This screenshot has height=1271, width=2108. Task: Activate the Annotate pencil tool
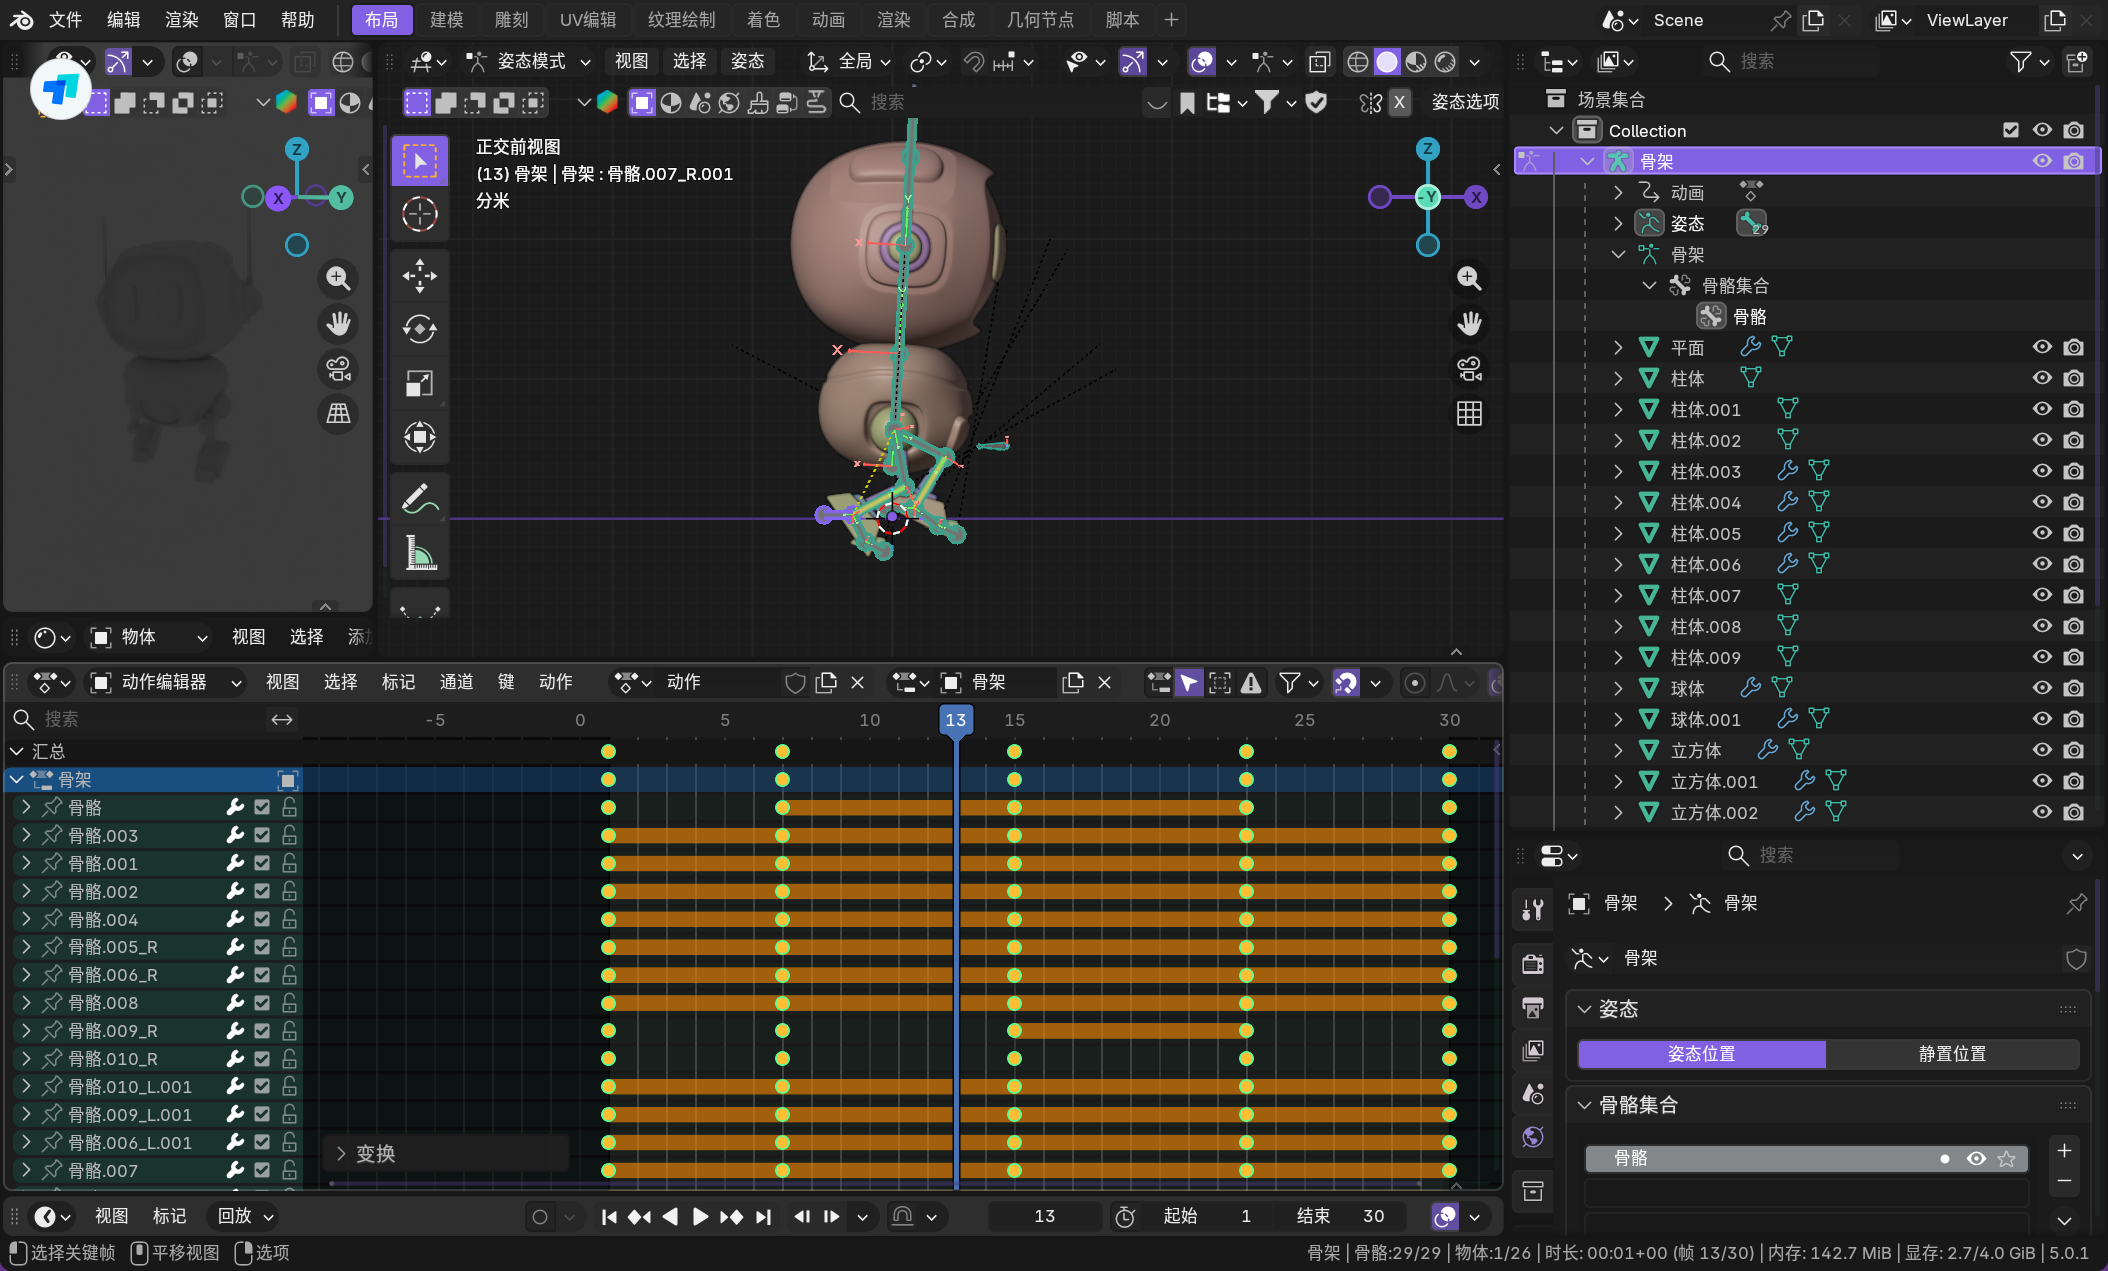420,499
